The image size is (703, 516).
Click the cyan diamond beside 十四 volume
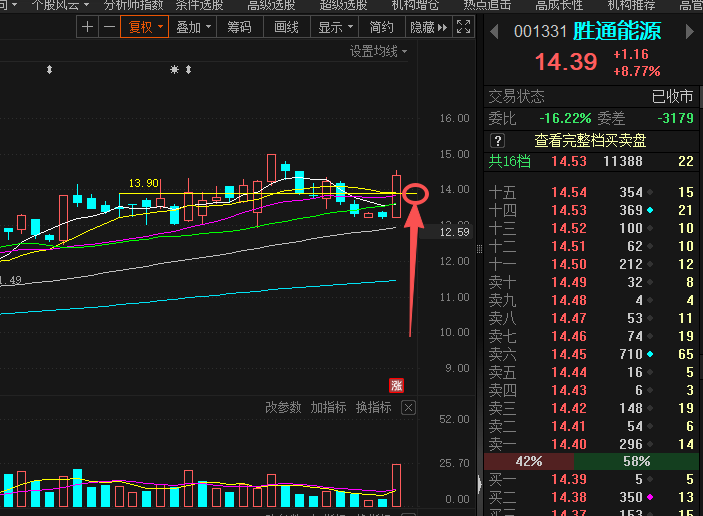pyautogui.click(x=650, y=210)
